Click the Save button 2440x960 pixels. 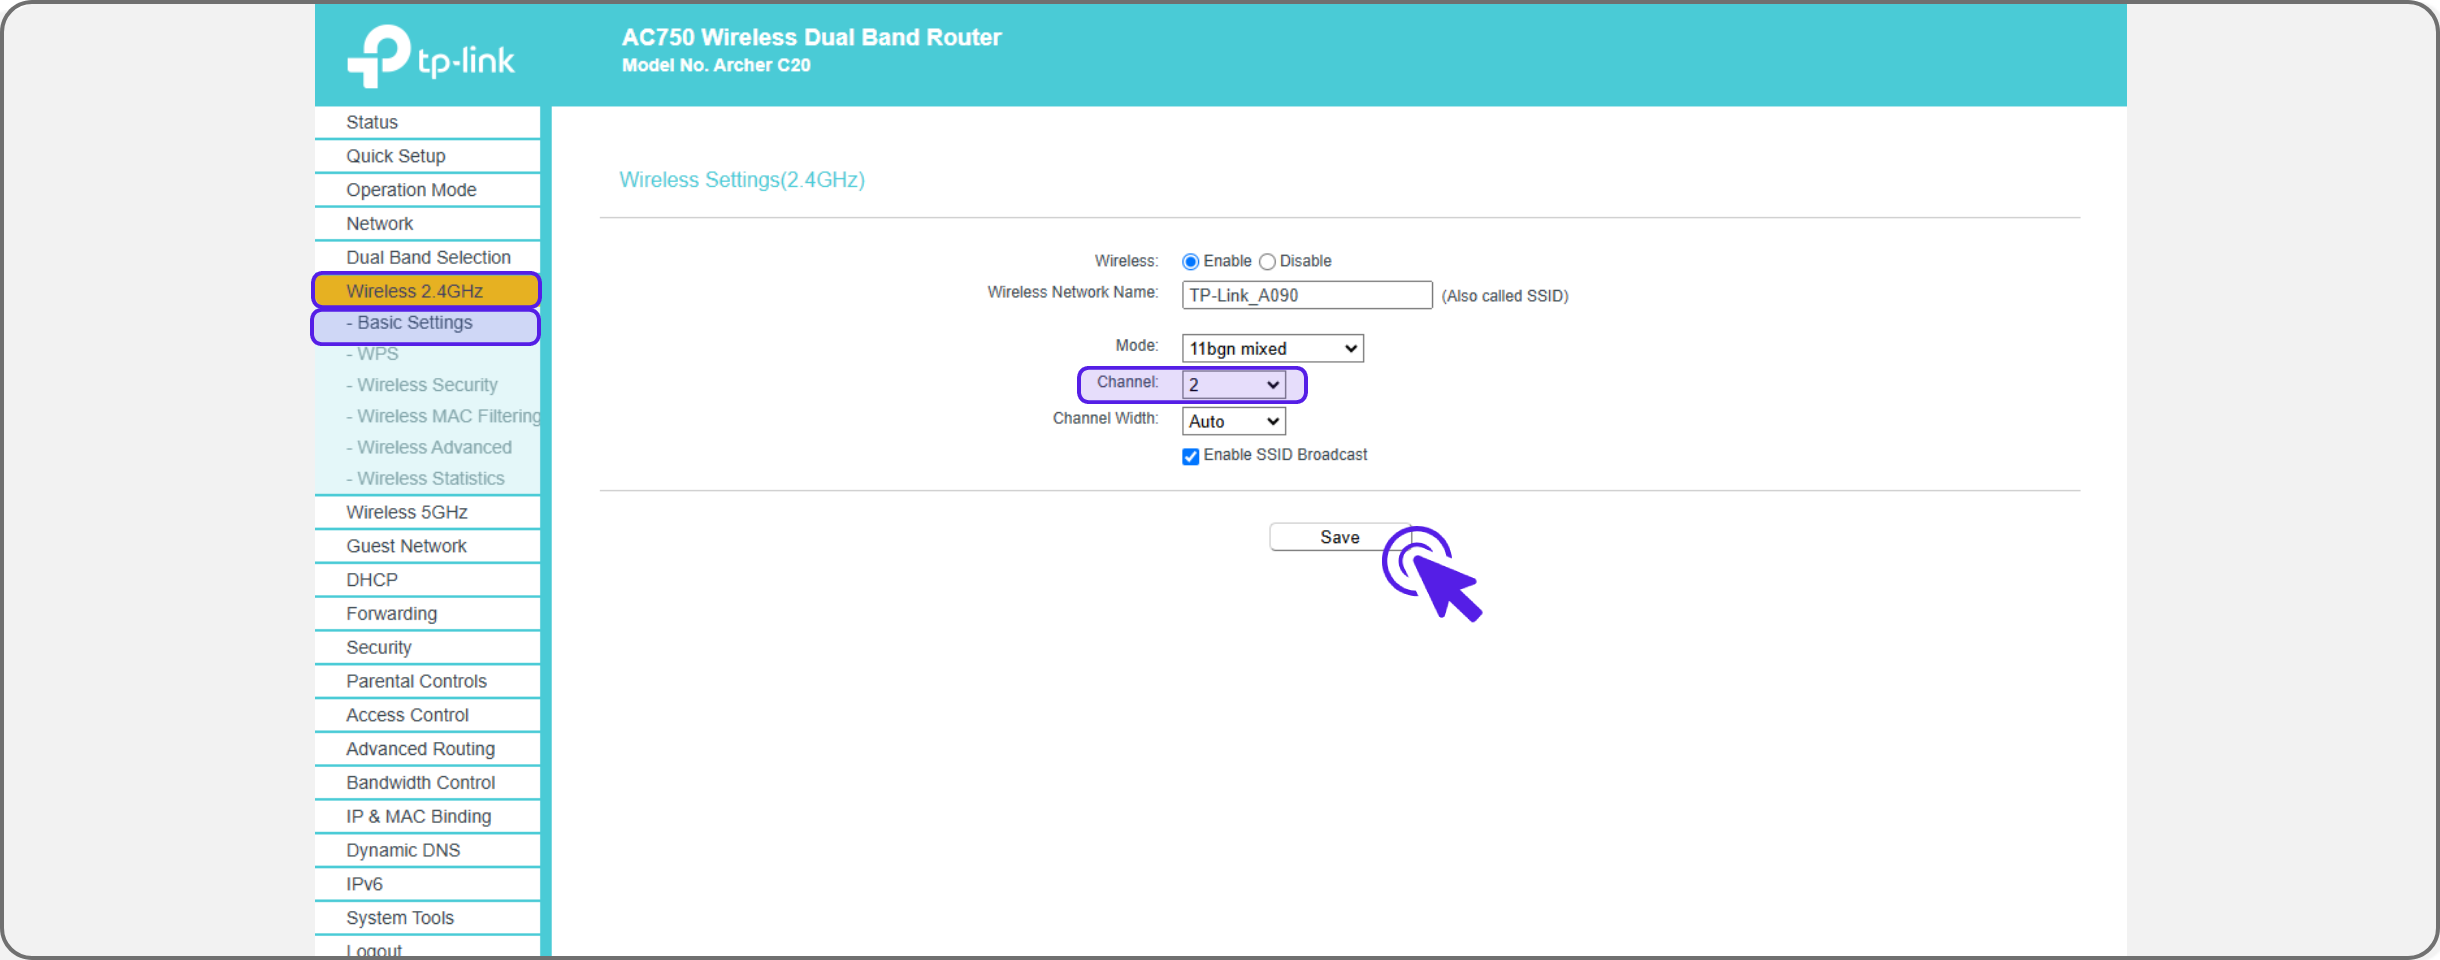[1339, 538]
